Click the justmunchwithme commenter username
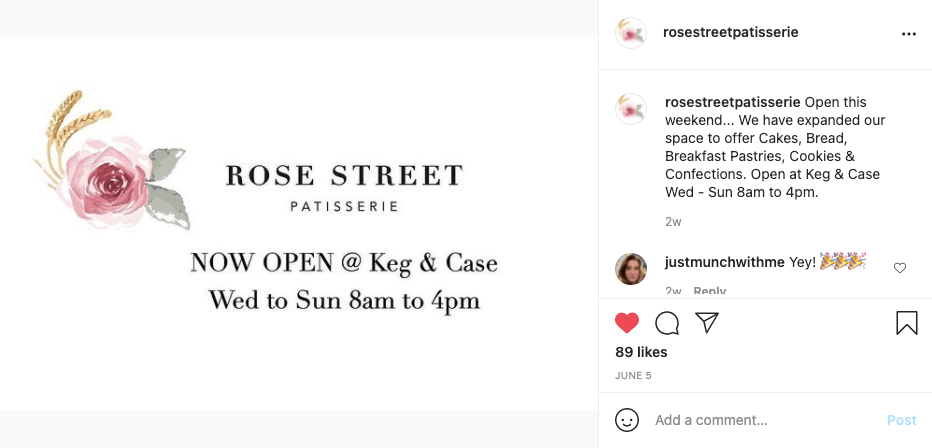Viewport: 932px width, 448px height. [725, 262]
